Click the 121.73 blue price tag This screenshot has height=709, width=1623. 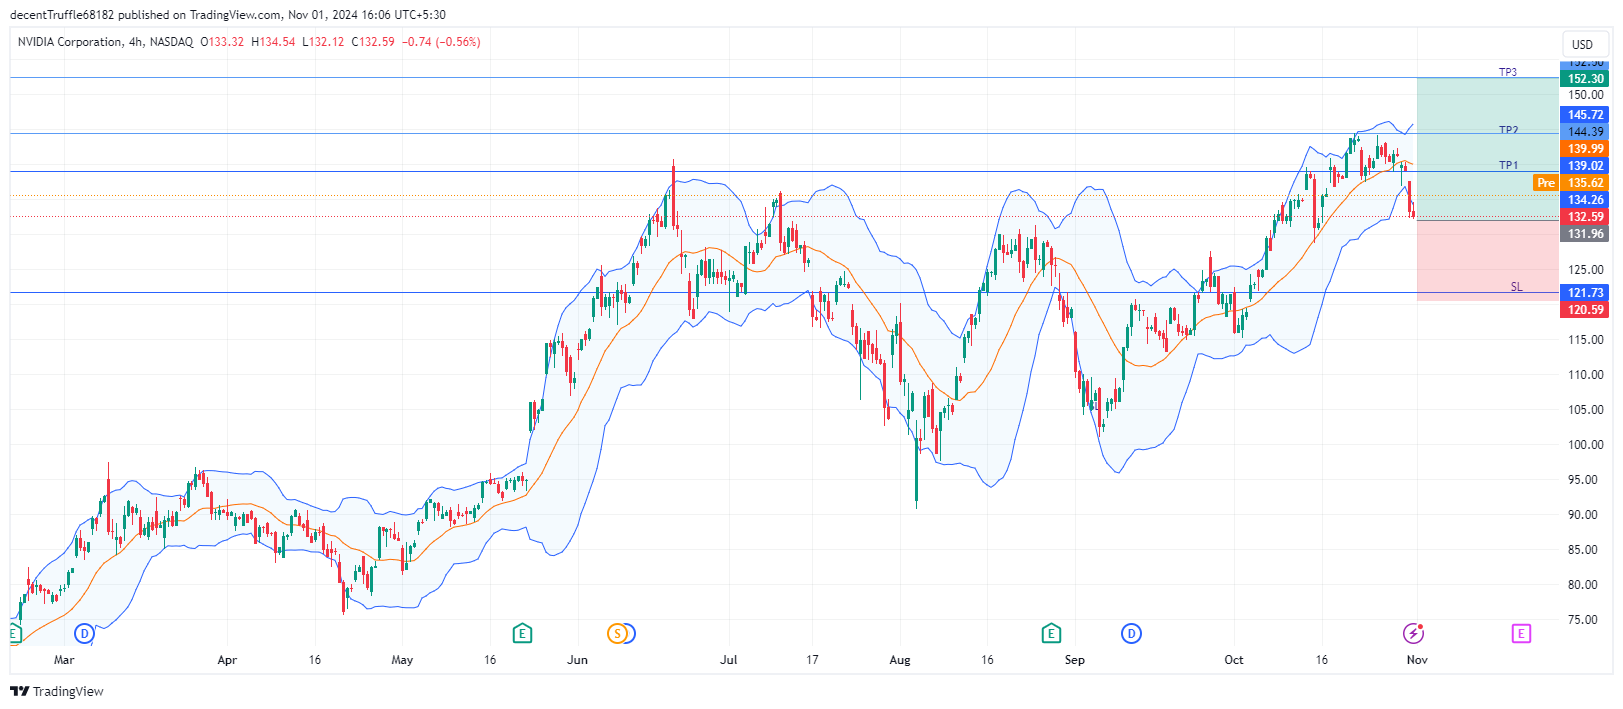click(1585, 293)
